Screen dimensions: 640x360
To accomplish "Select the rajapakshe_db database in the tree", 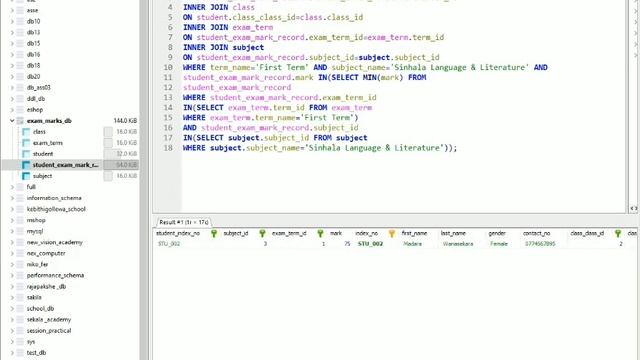I will 47,286.
